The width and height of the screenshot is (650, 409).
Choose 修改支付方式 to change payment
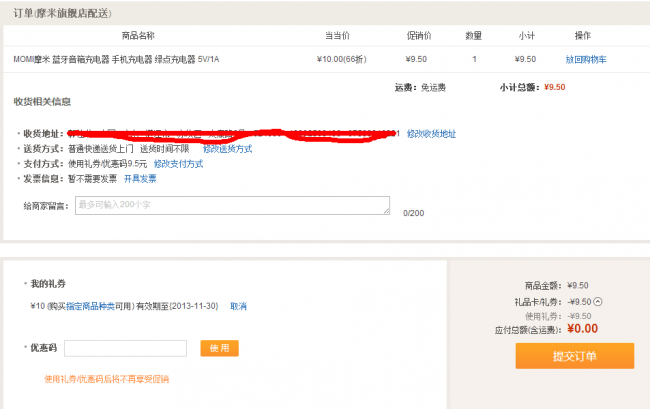pos(178,163)
